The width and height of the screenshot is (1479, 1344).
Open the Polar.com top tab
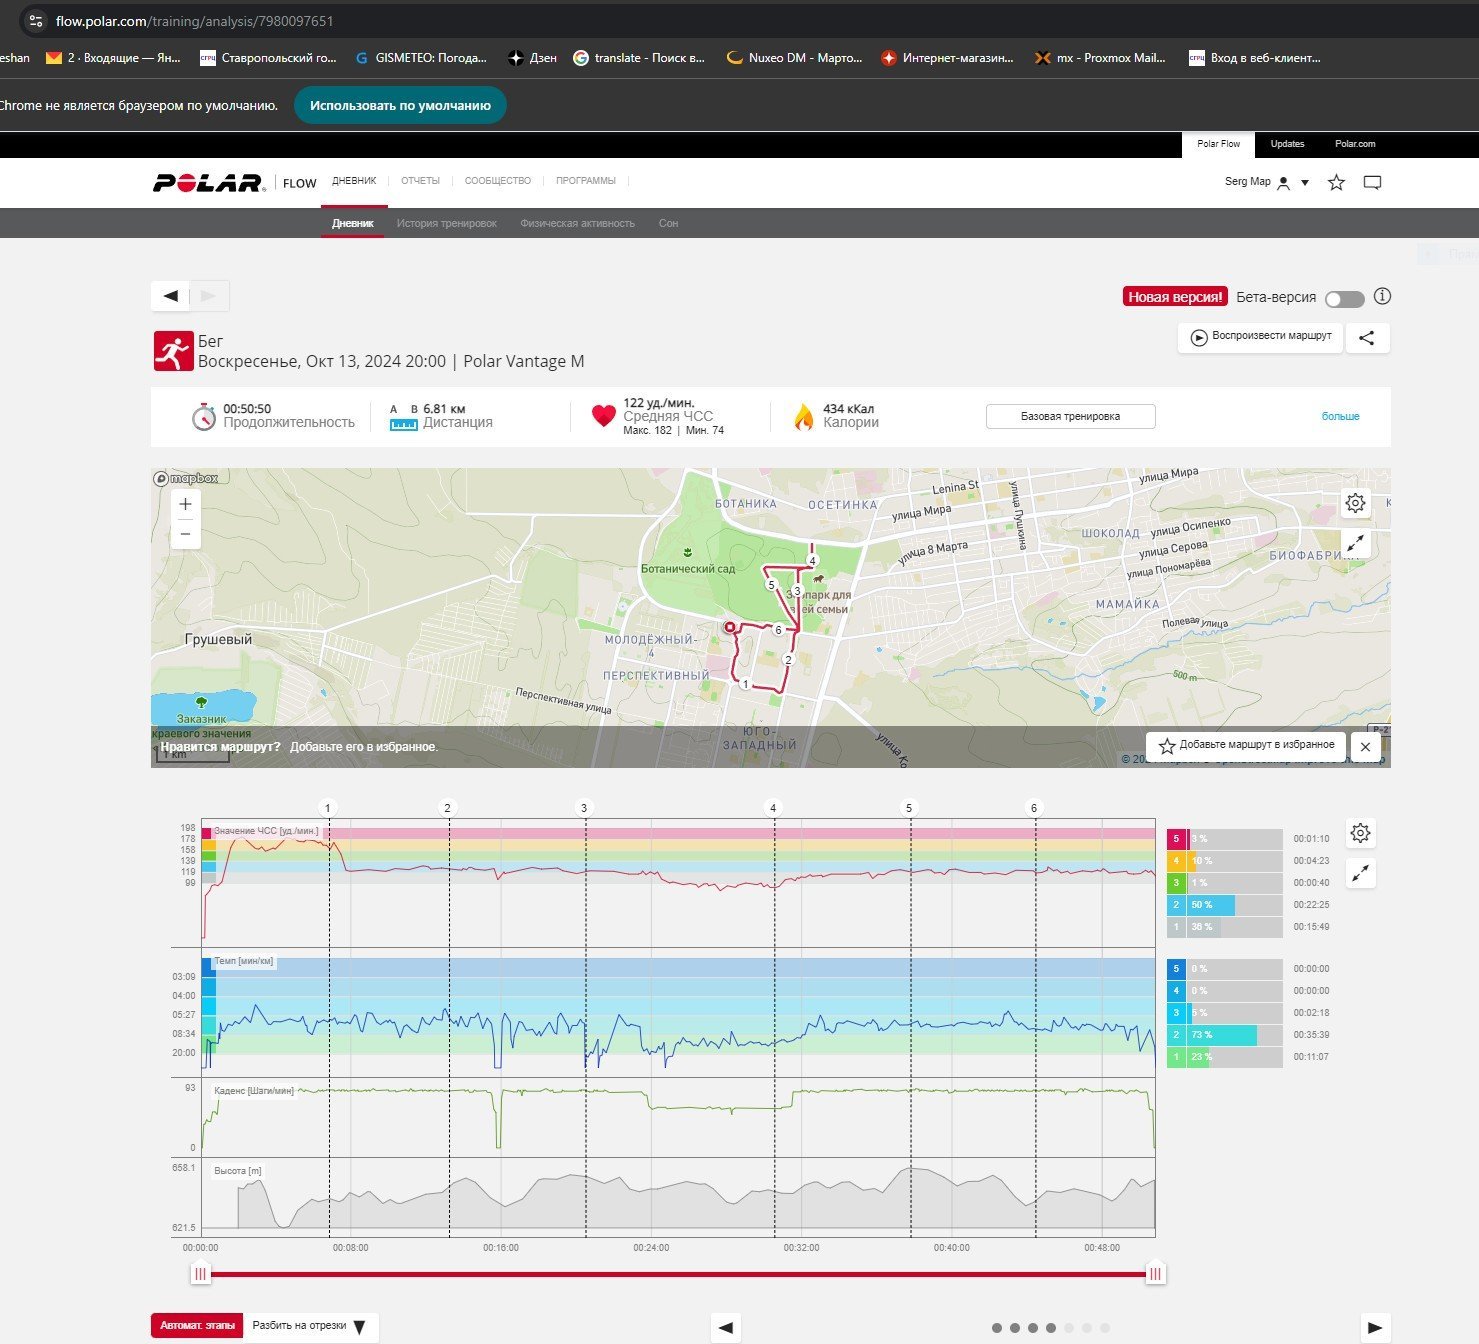[x=1355, y=144]
